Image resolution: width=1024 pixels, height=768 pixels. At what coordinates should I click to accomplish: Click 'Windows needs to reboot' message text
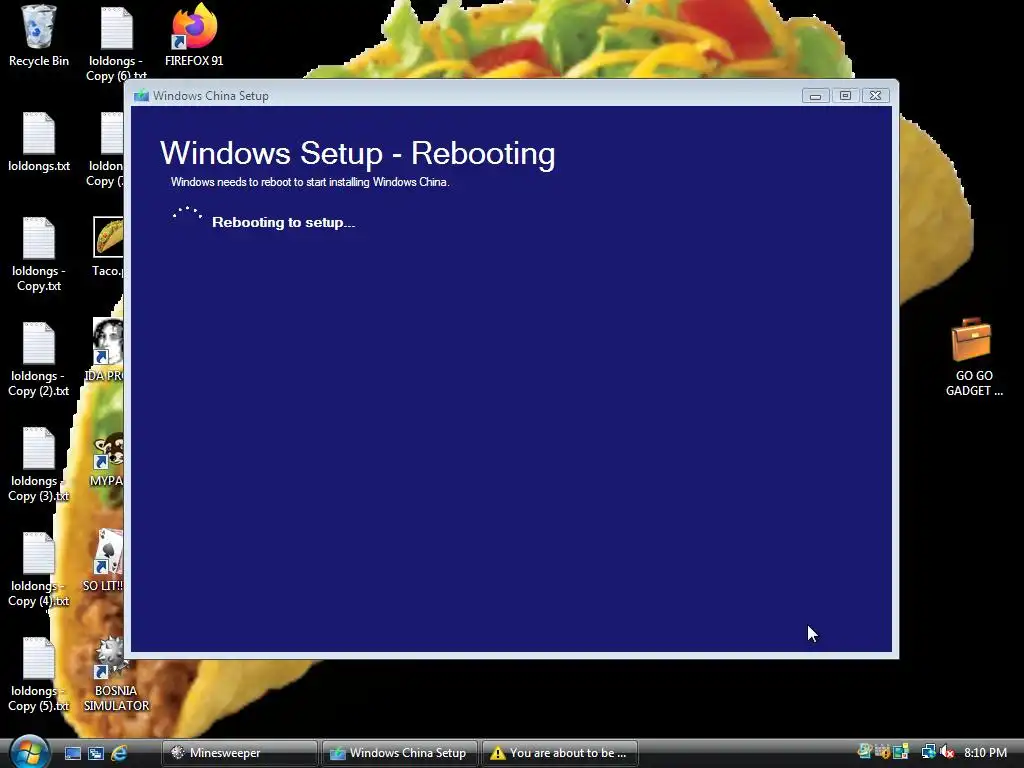[310, 182]
